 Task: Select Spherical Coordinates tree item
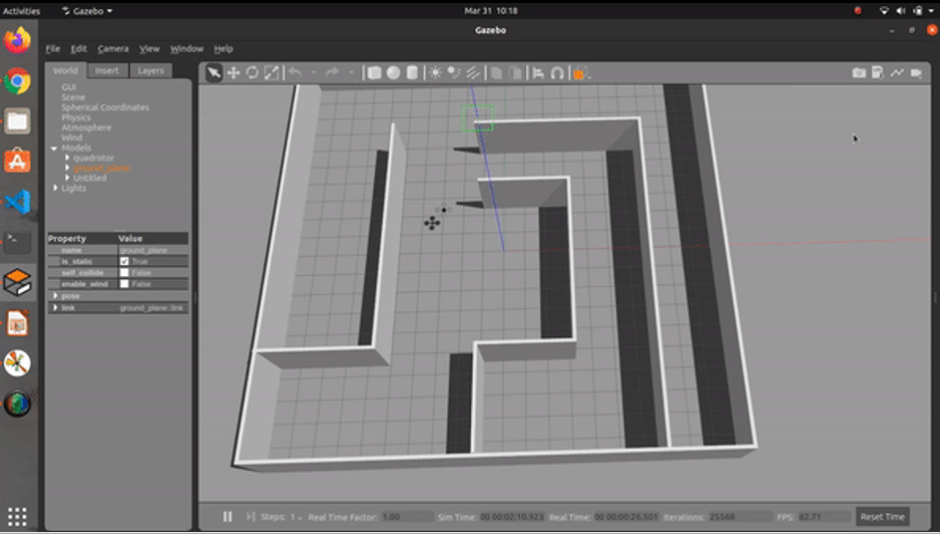click(105, 107)
